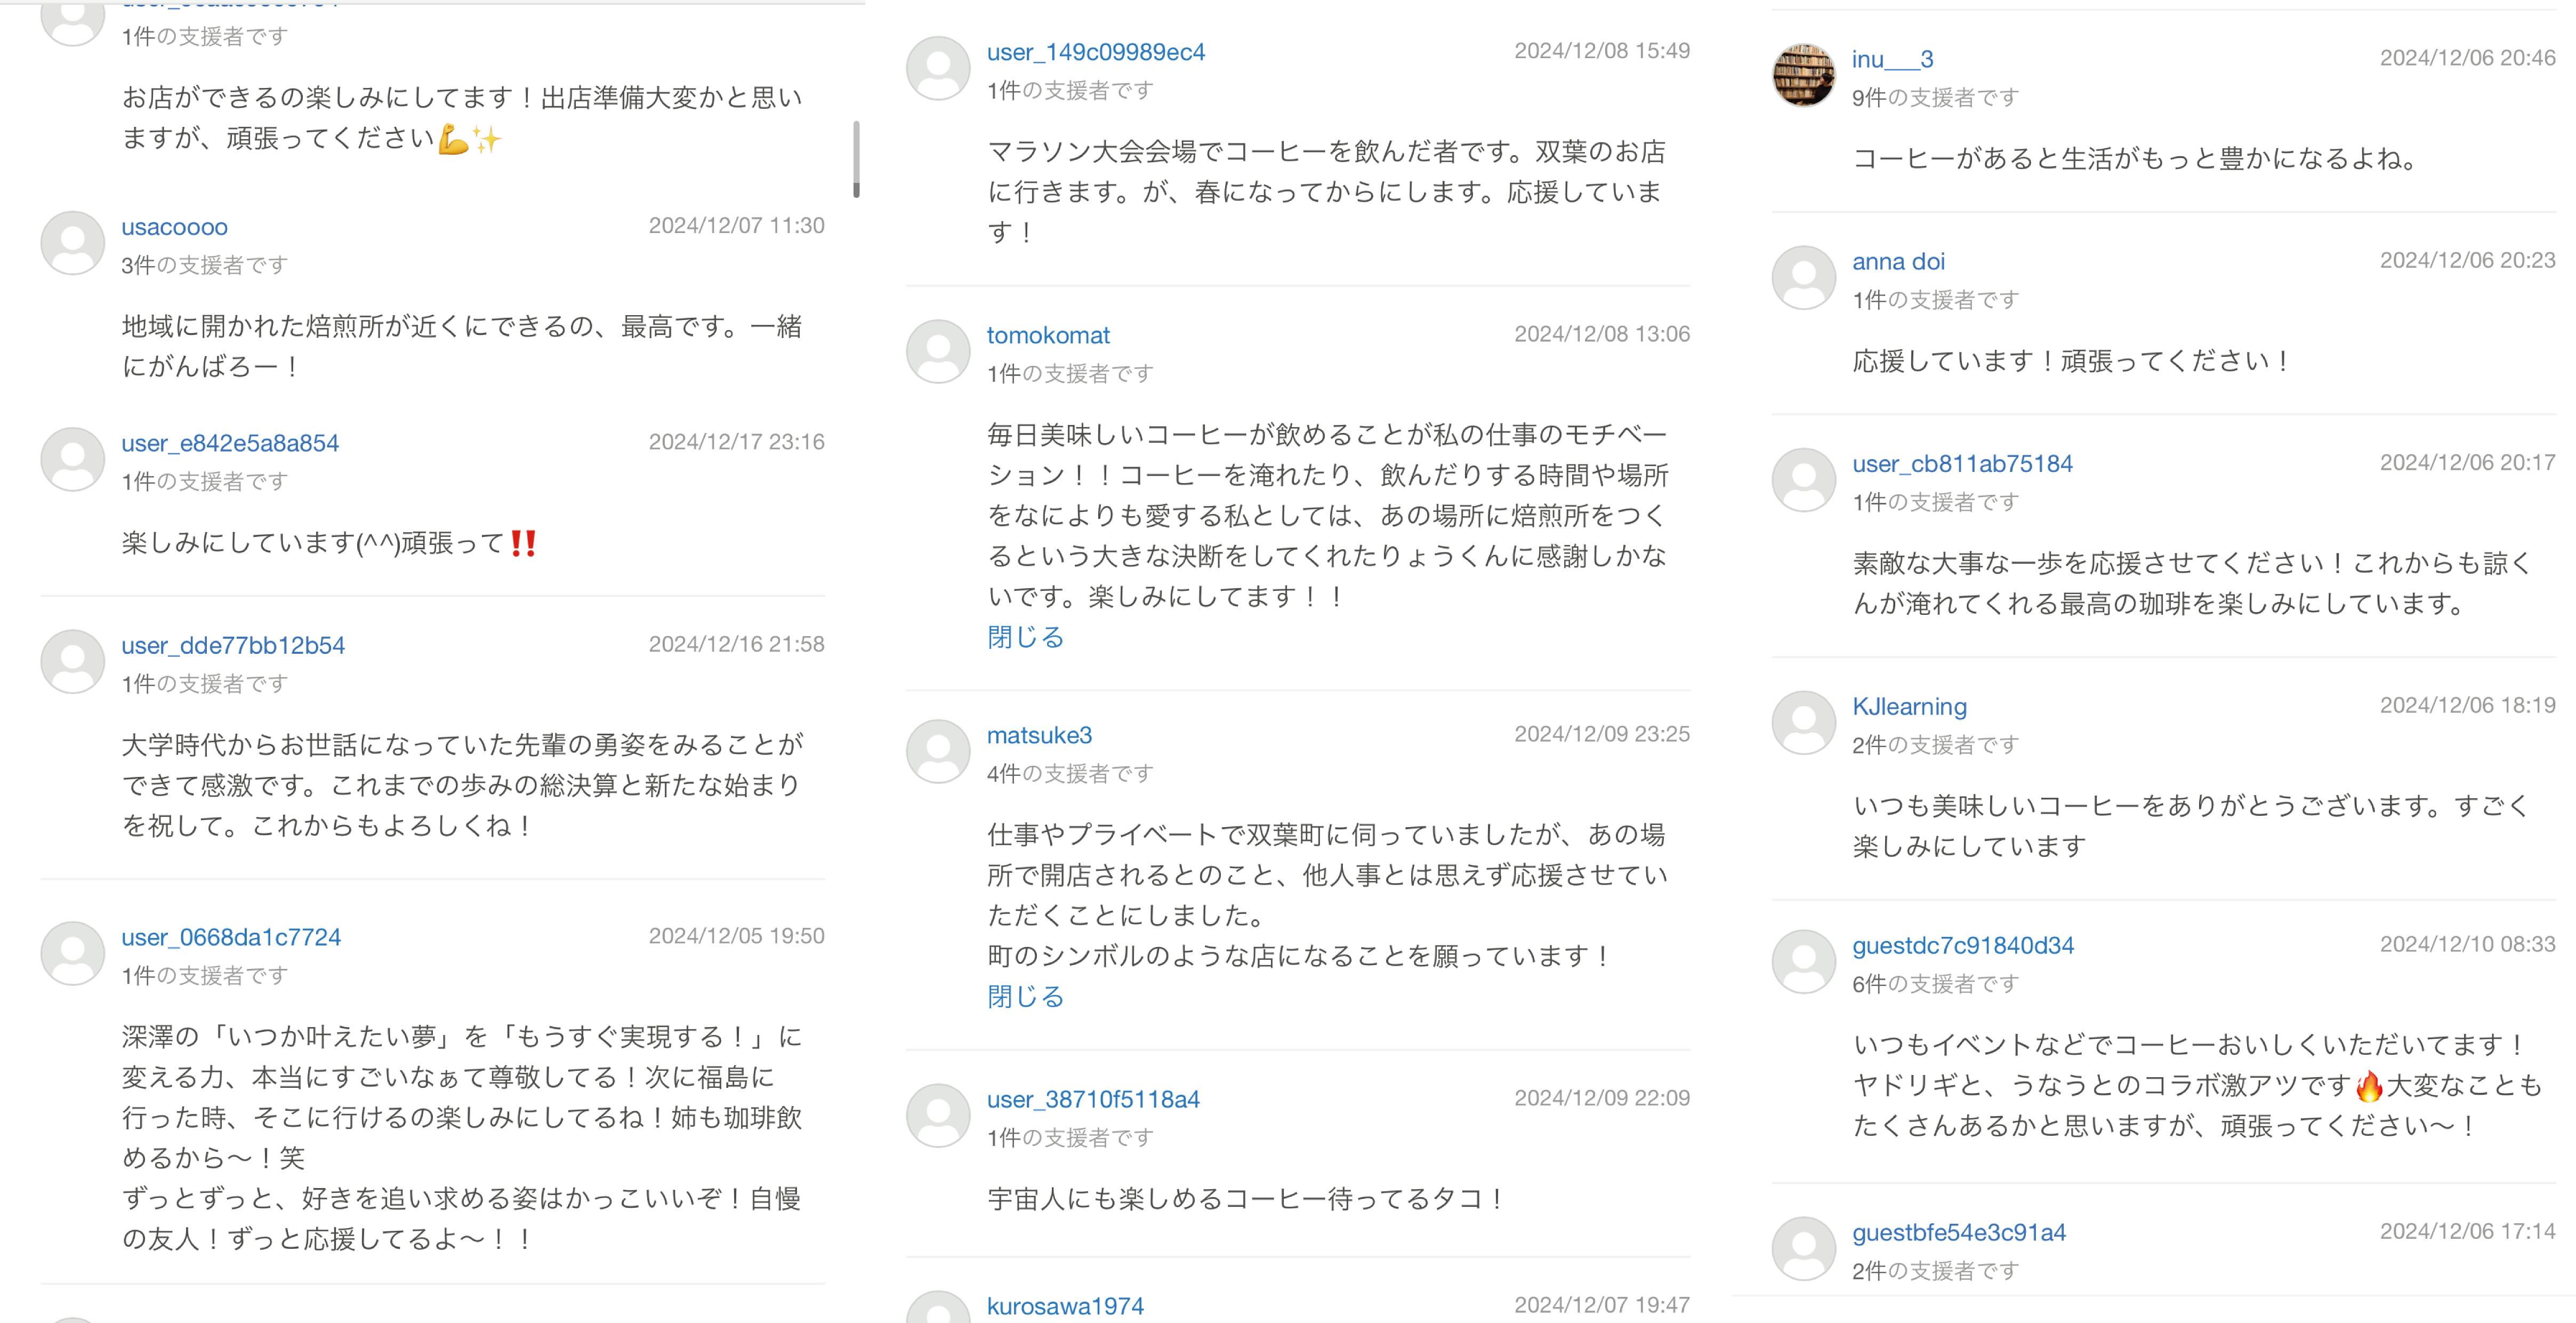The height and width of the screenshot is (1323, 2576).
Task: Open guestbfe54e3c91a4 username link
Action: 1958,1233
